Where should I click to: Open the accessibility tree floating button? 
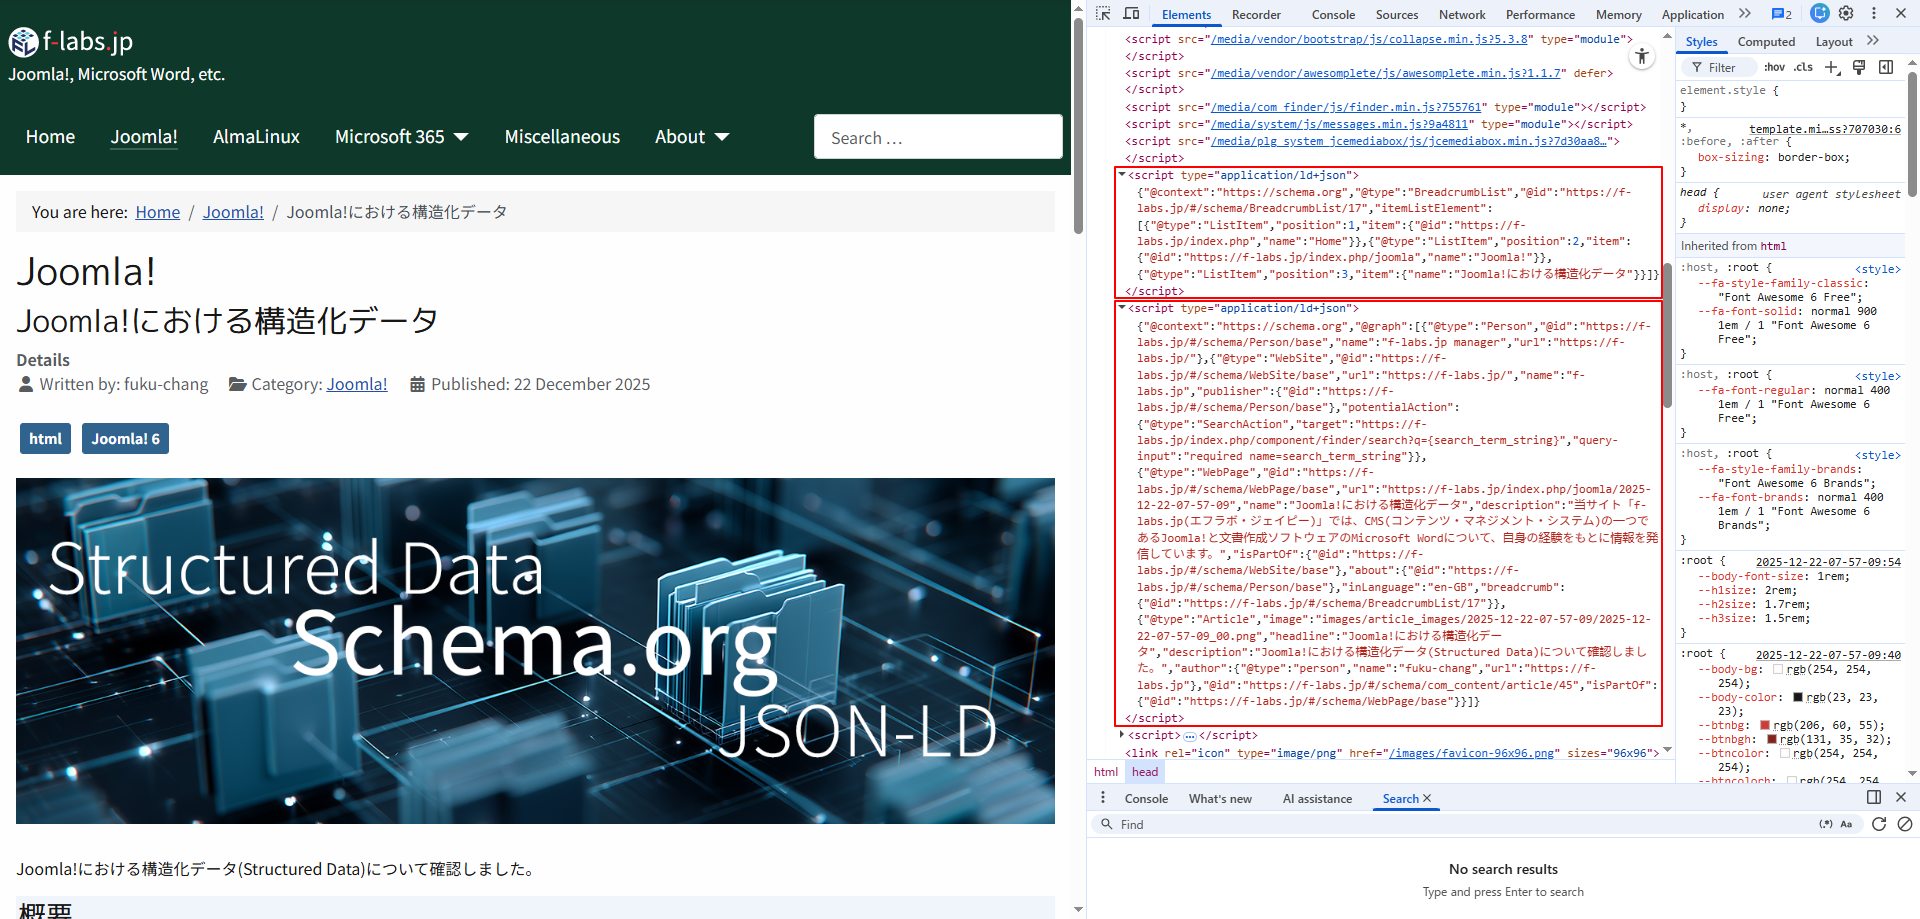[1642, 57]
